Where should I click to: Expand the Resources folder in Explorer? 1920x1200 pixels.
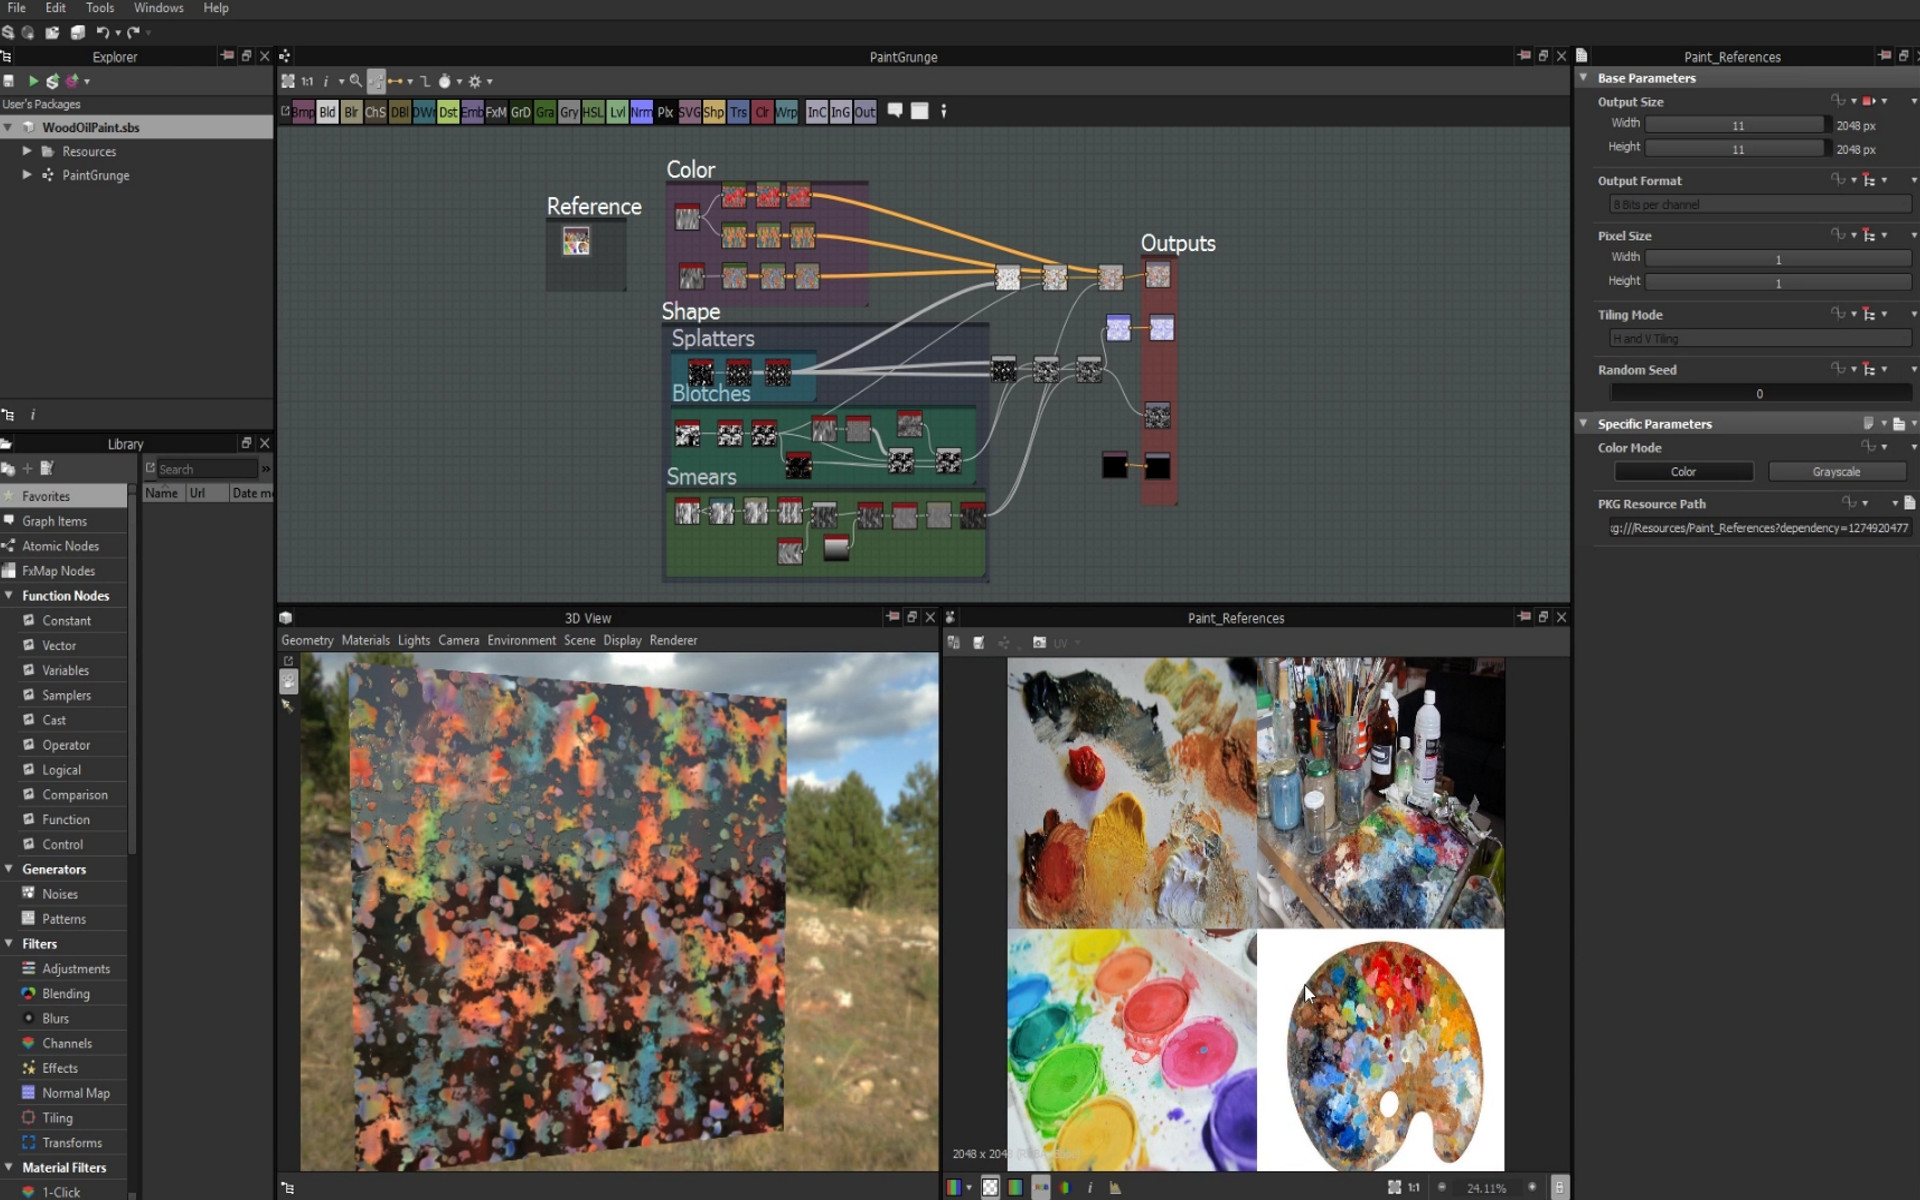(x=27, y=151)
